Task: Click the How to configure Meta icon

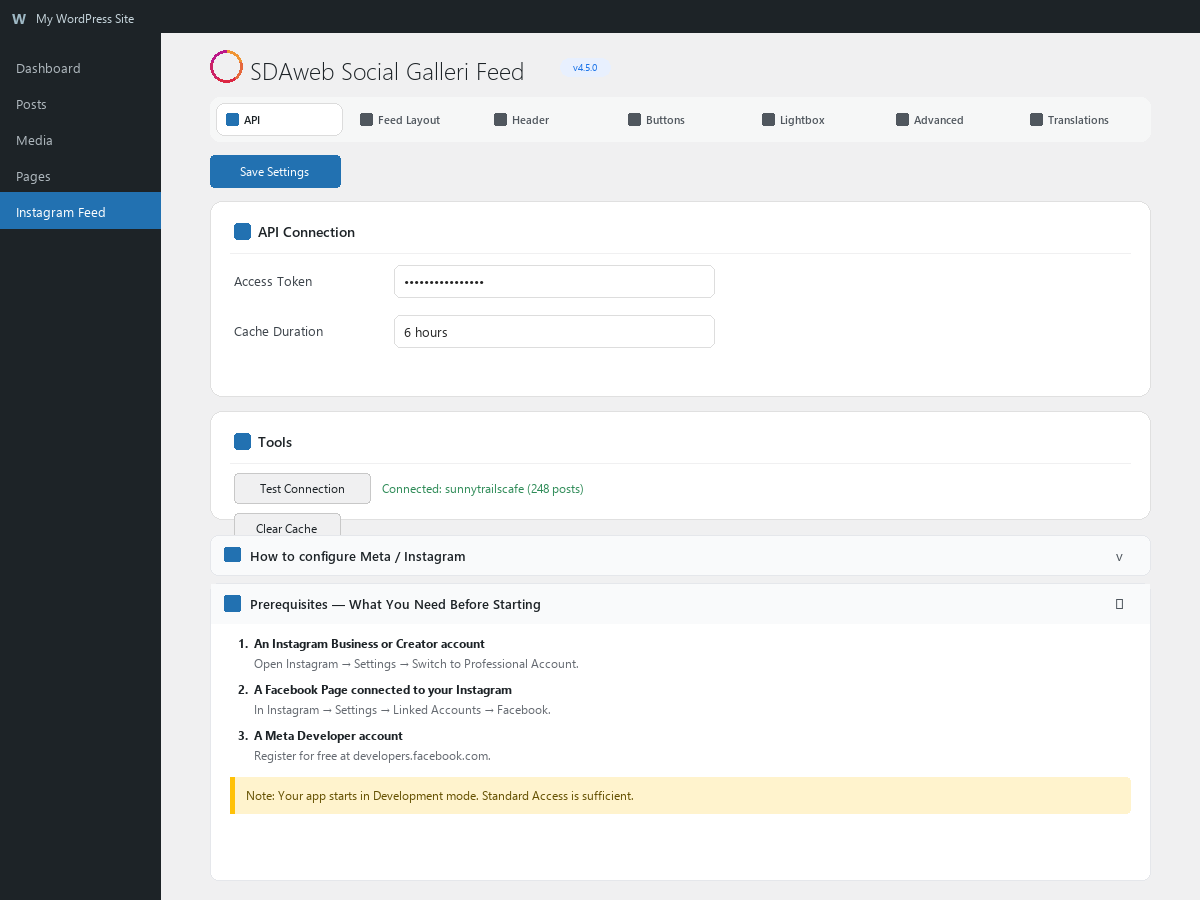Action: (x=233, y=556)
